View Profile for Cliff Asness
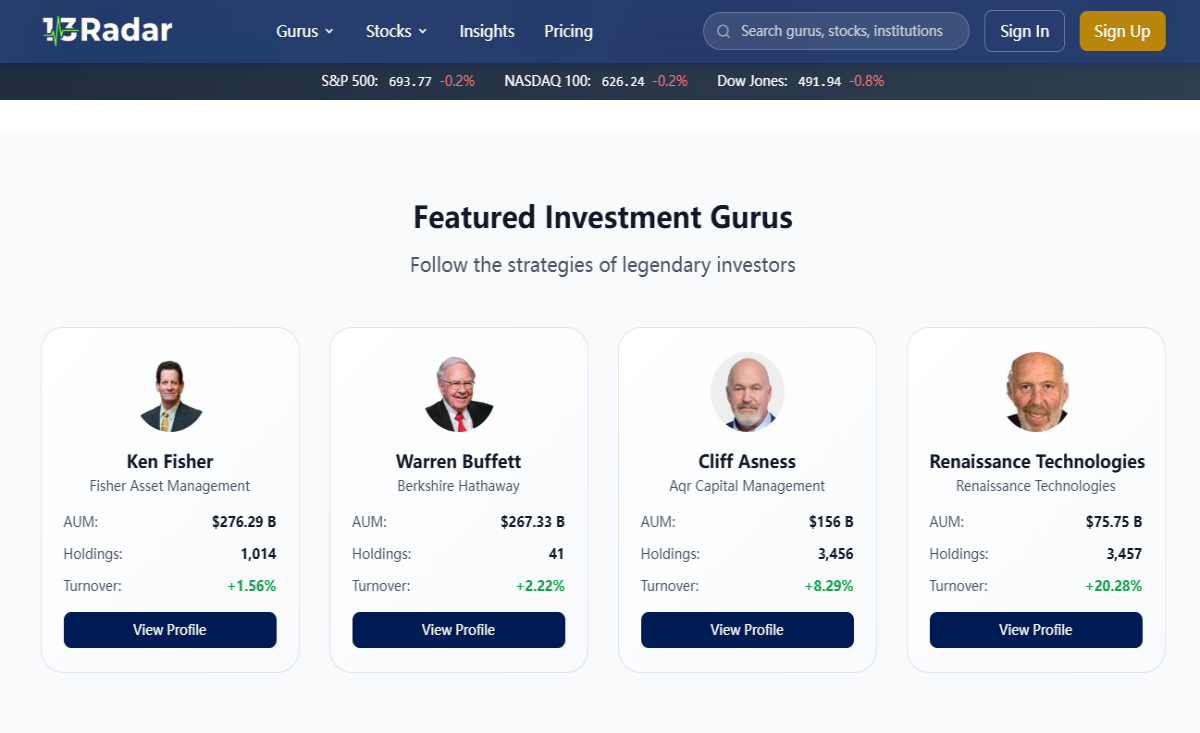The width and height of the screenshot is (1200, 733). tap(747, 630)
